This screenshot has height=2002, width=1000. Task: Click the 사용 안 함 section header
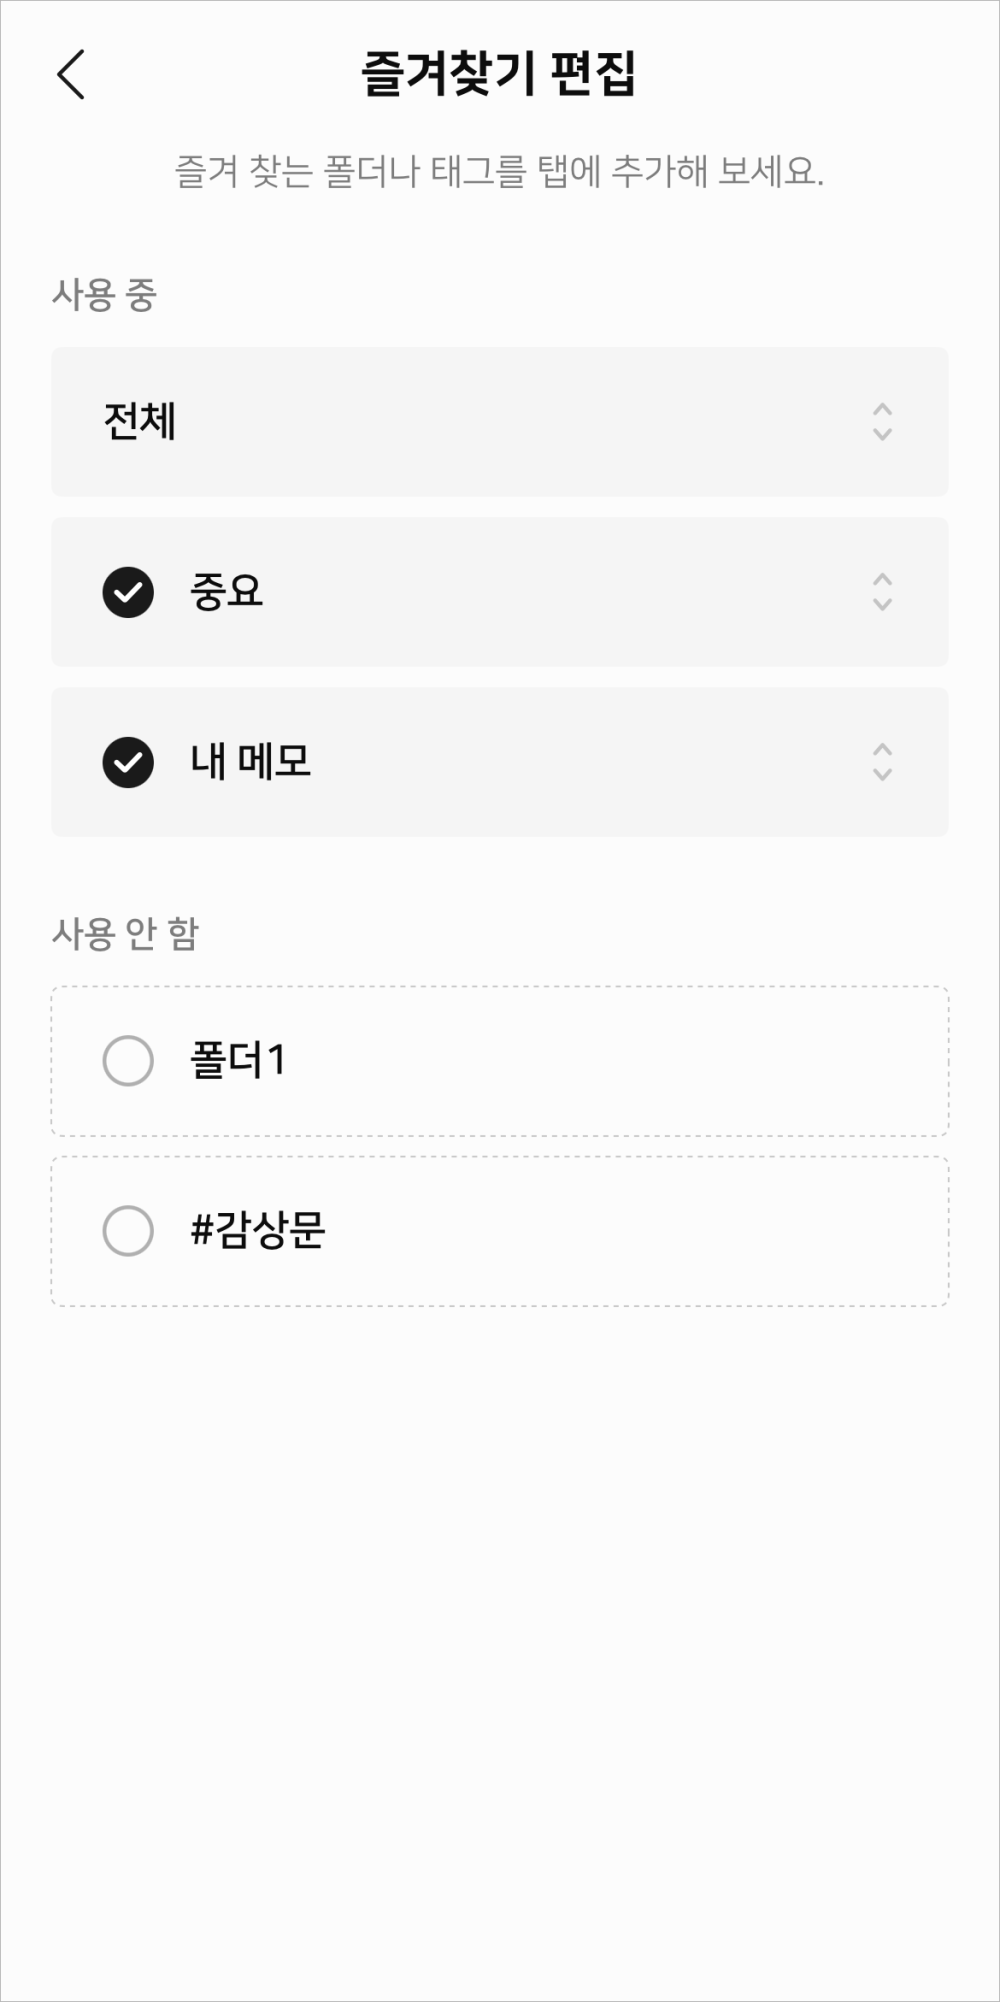tap(125, 934)
